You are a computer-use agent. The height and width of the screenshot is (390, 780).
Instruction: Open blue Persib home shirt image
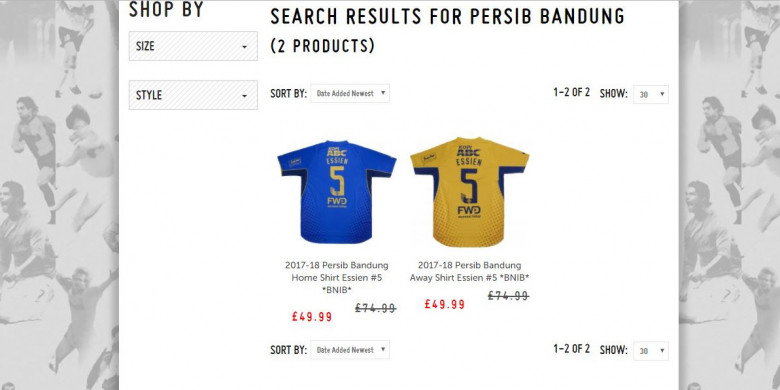click(337, 192)
